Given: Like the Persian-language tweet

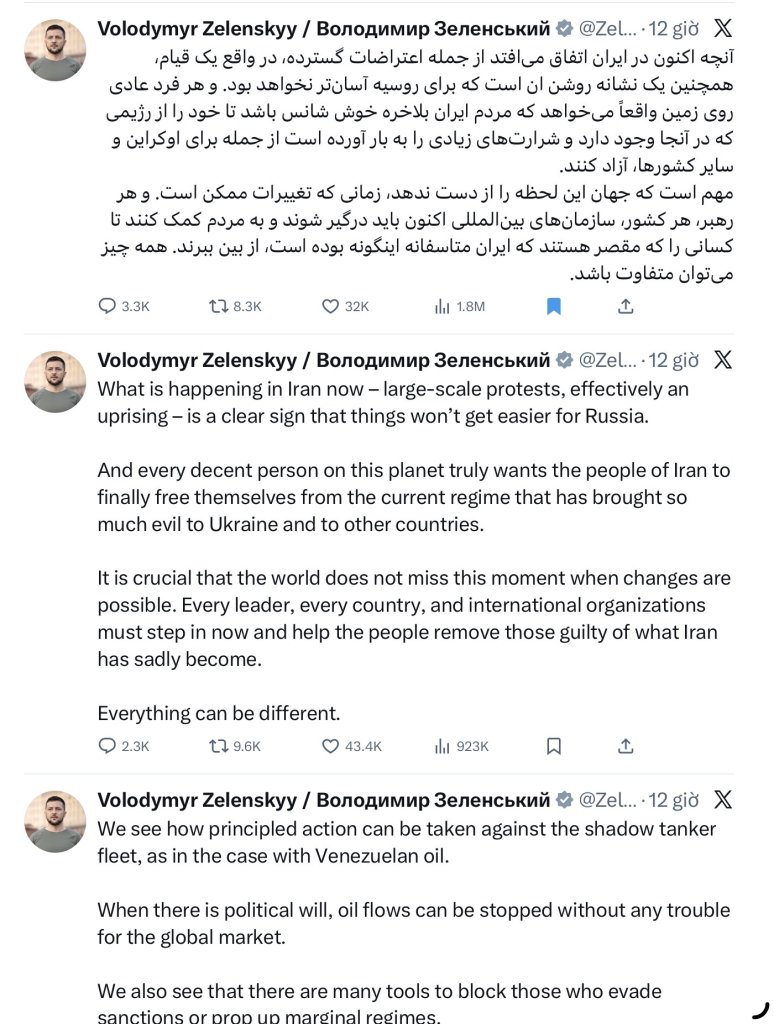Looking at the screenshot, I should pyautogui.click(x=331, y=307).
